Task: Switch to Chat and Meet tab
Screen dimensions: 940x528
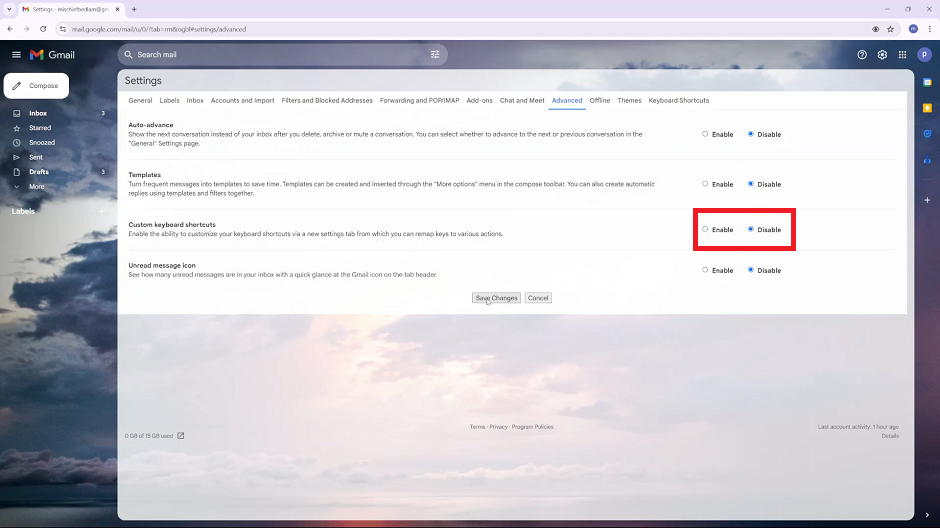Action: 522,101
